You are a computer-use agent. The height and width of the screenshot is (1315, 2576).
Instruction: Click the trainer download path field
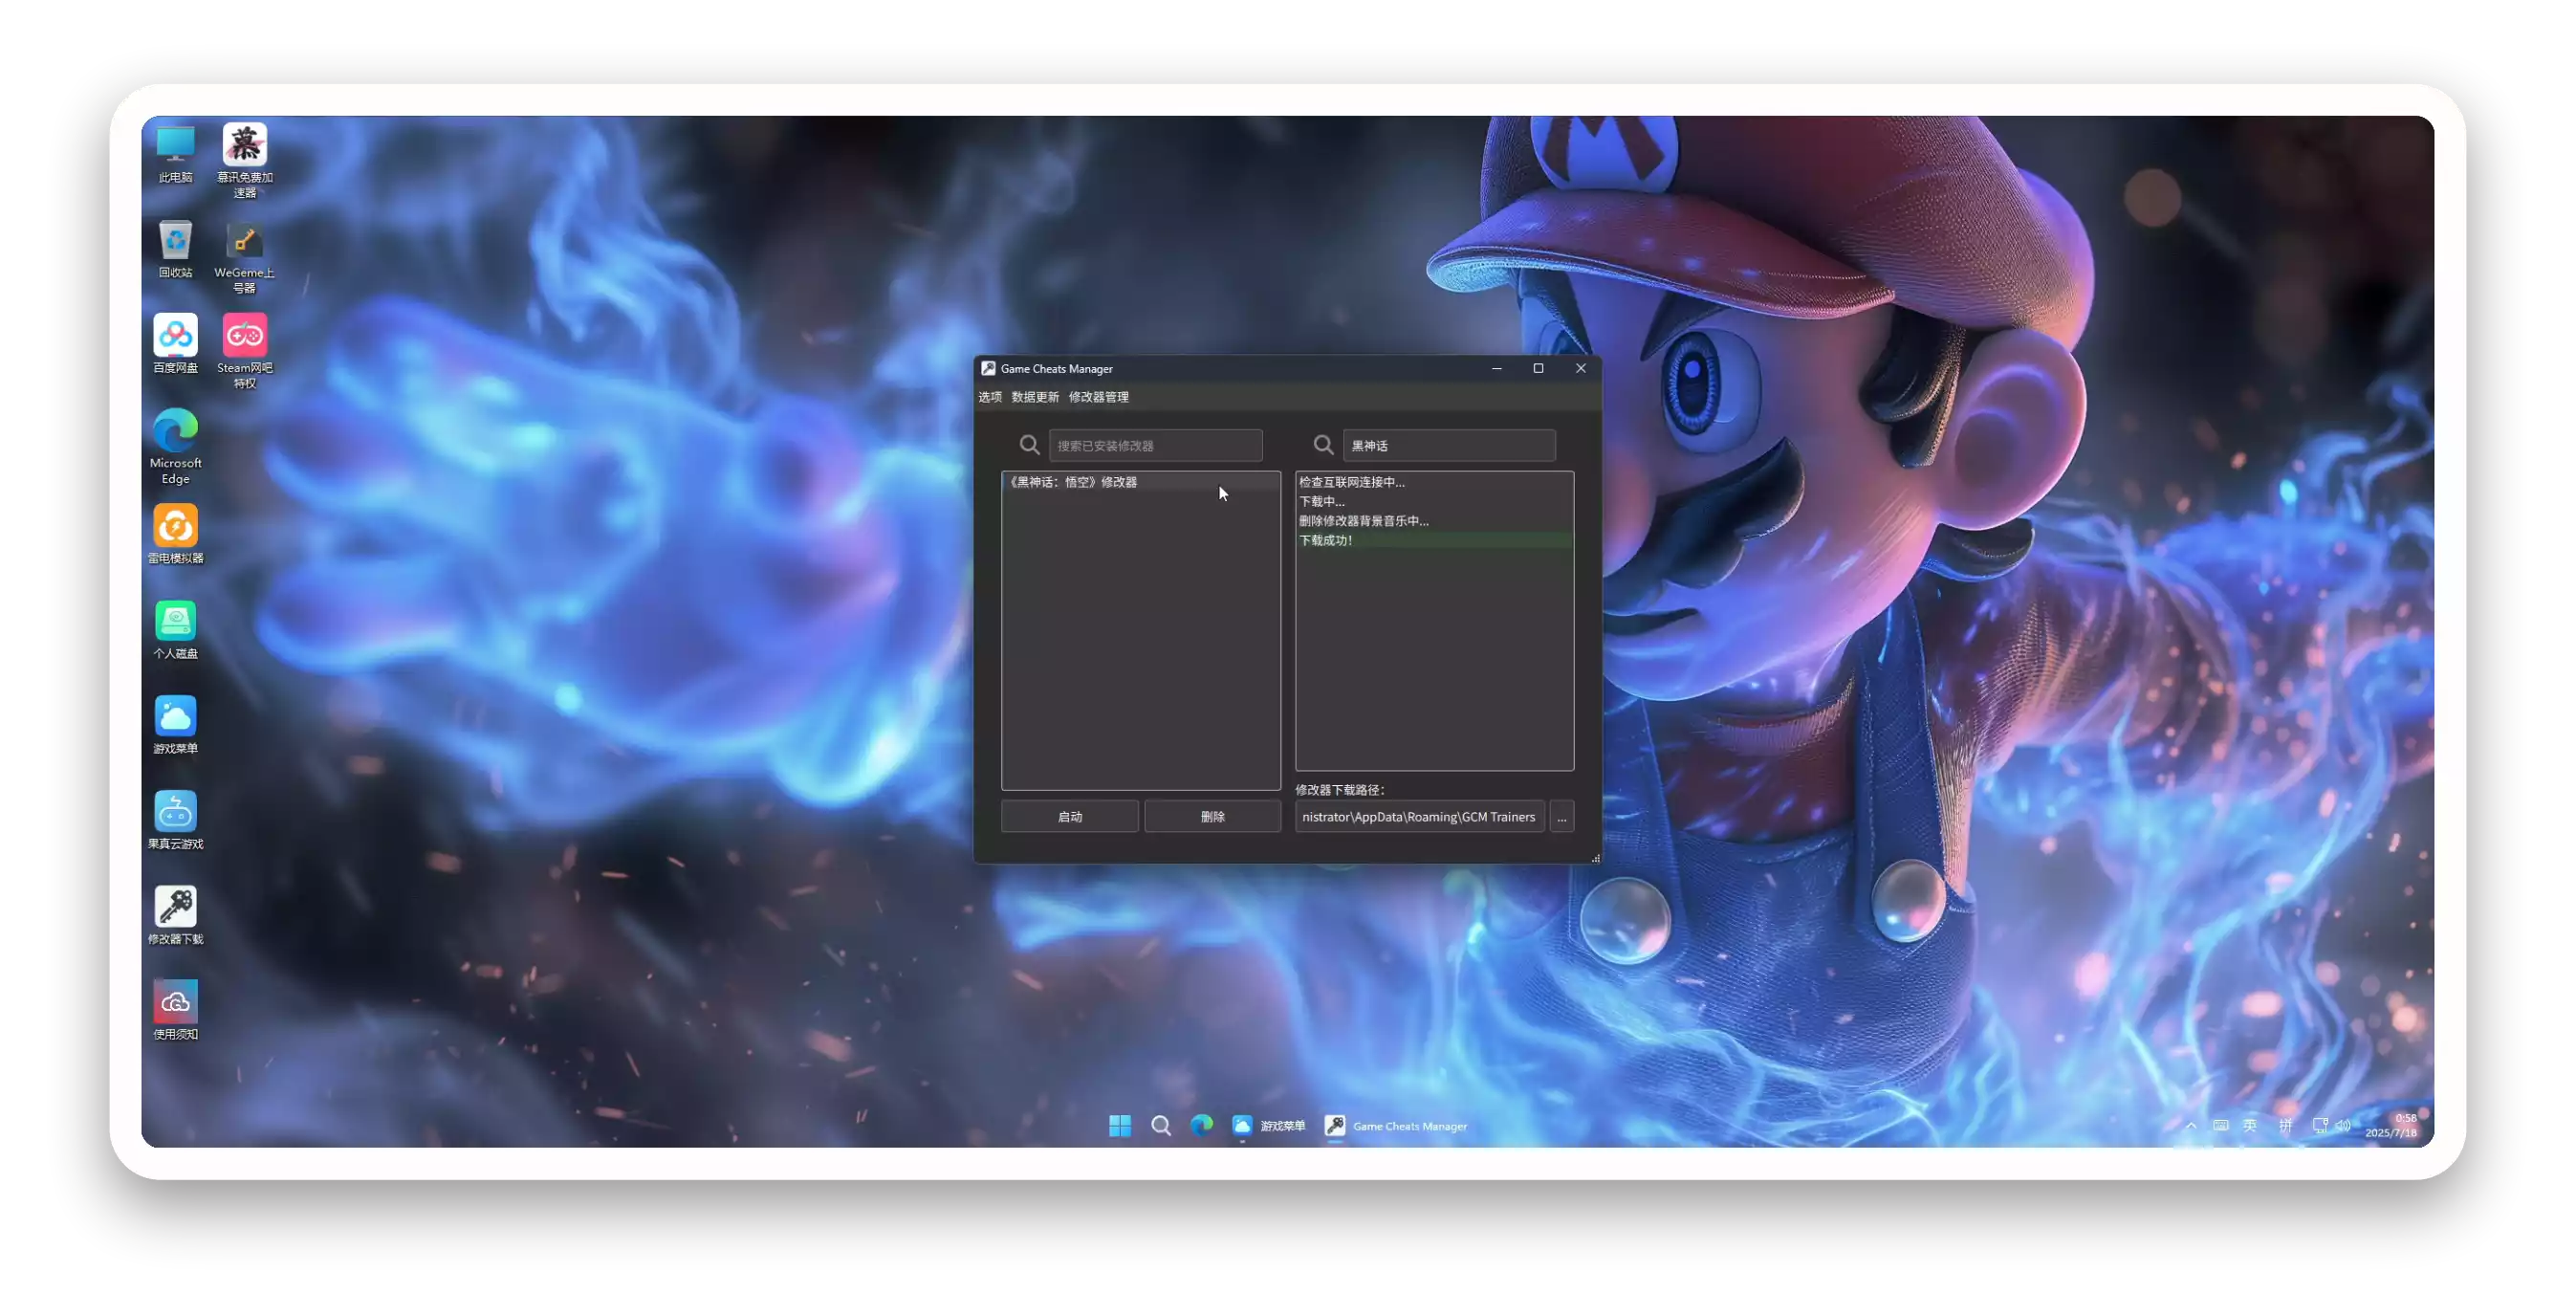pyautogui.click(x=1419, y=816)
